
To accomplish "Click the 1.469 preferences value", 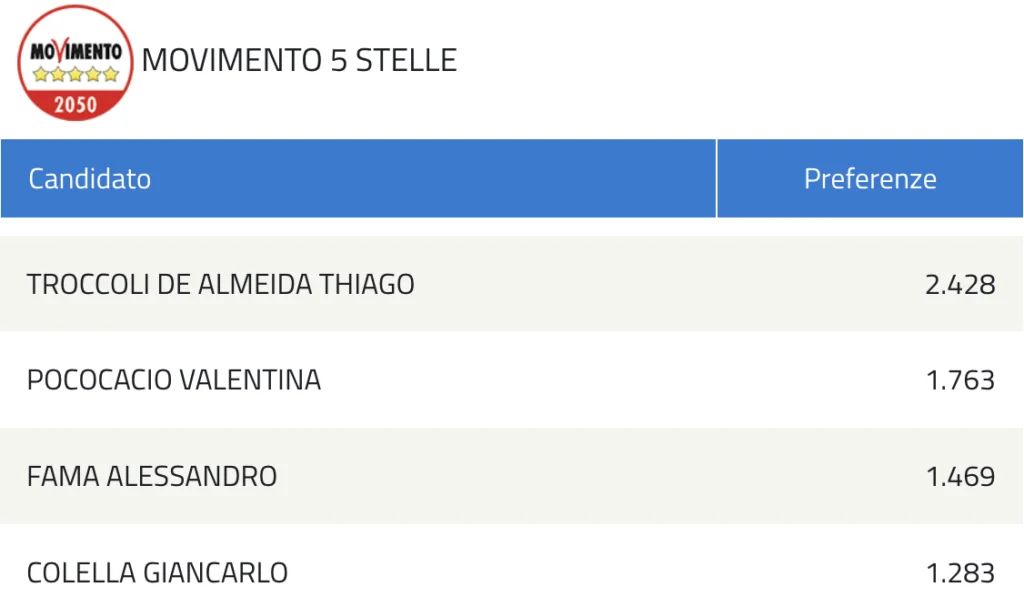I will click(x=961, y=476).
